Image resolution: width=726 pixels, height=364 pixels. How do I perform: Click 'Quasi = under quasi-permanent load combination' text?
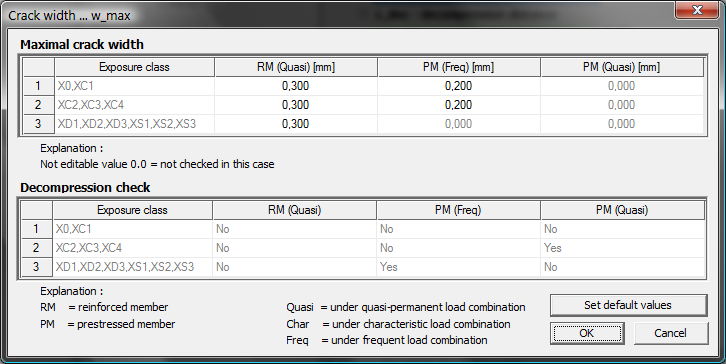(x=406, y=307)
